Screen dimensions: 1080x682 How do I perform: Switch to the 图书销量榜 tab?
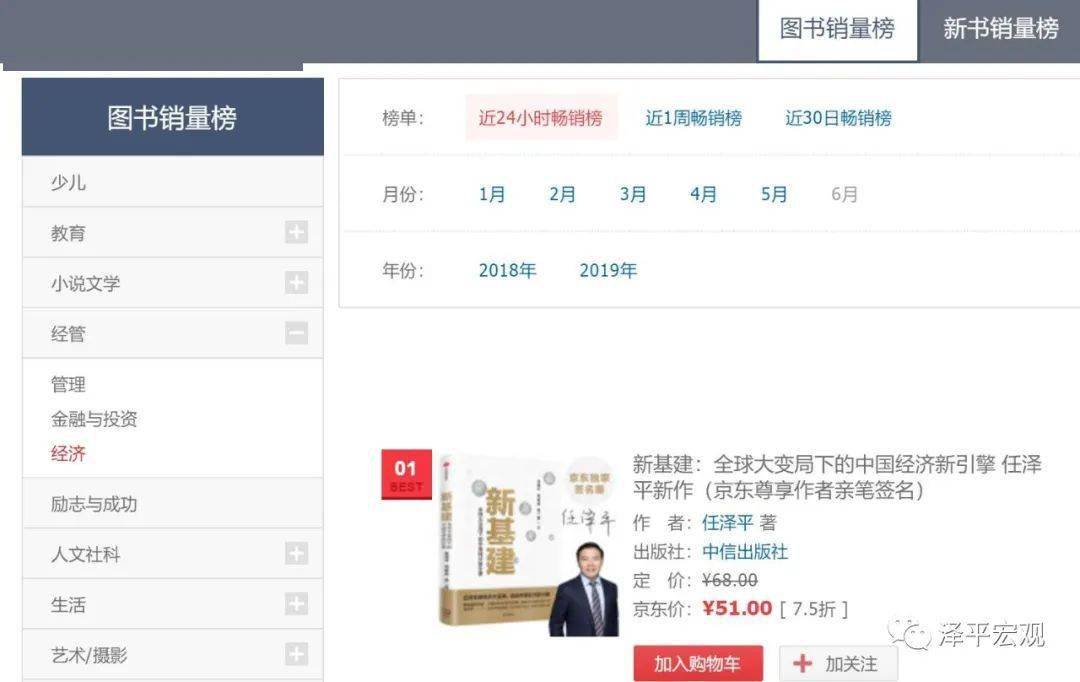tap(838, 30)
